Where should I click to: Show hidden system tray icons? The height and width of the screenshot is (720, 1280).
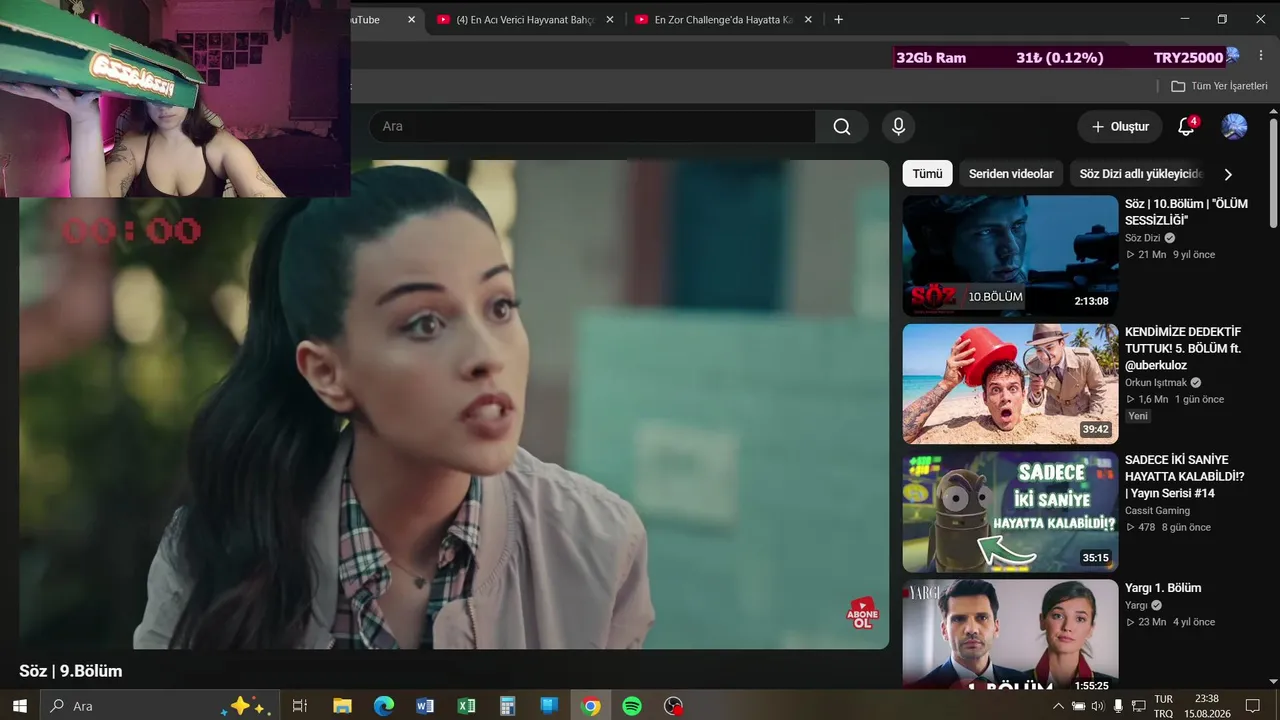[x=1059, y=706]
